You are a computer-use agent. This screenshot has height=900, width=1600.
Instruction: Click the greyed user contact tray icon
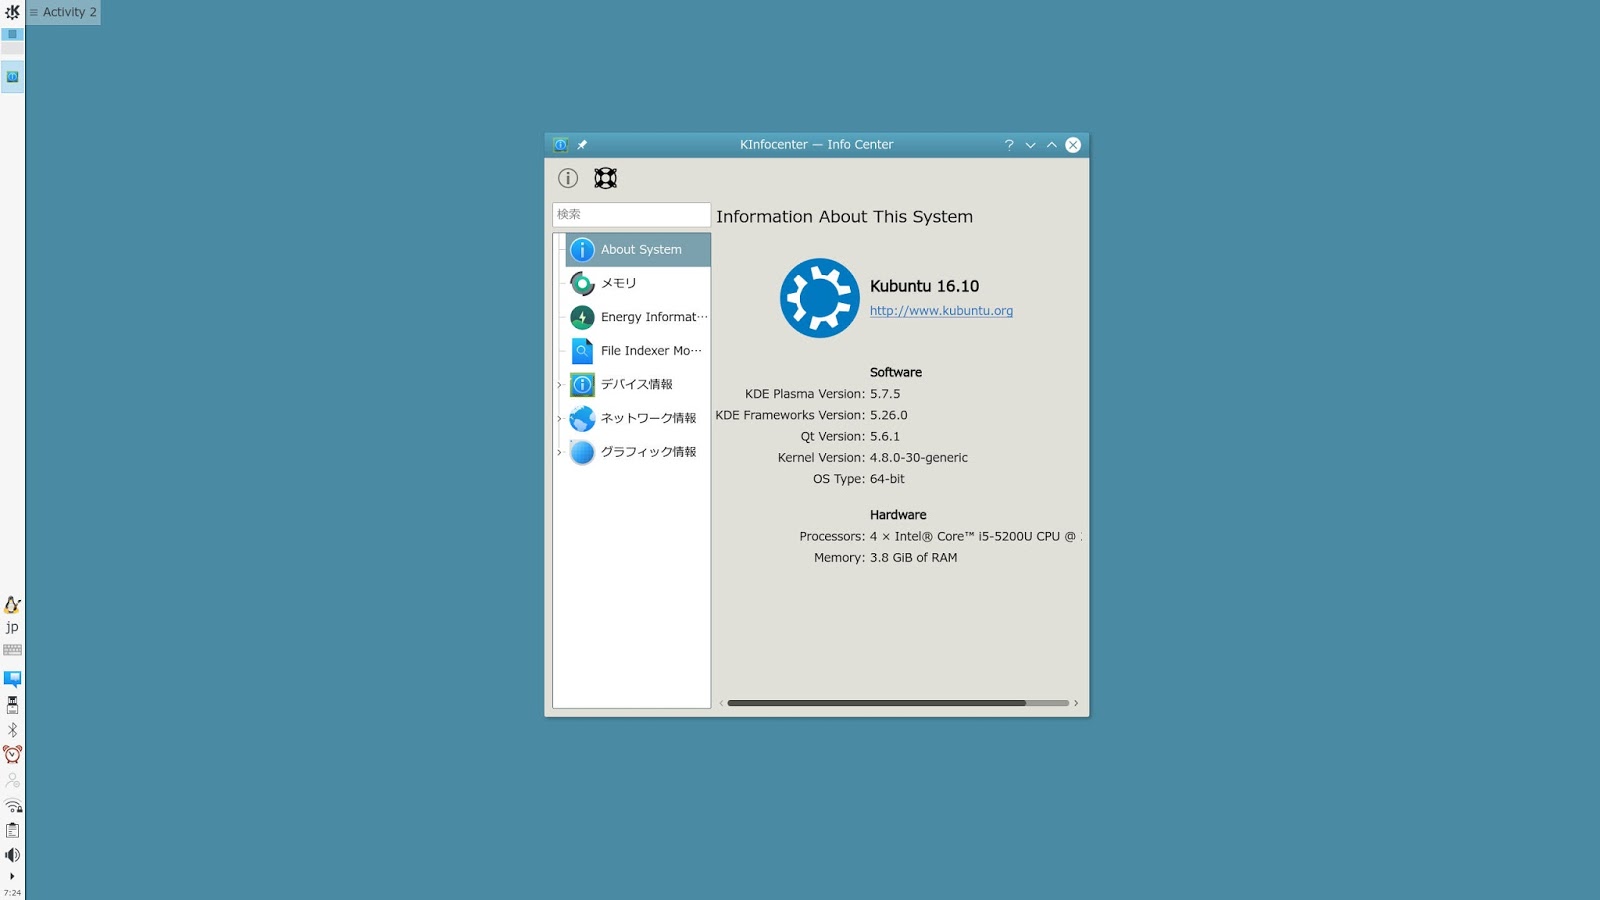(12, 780)
